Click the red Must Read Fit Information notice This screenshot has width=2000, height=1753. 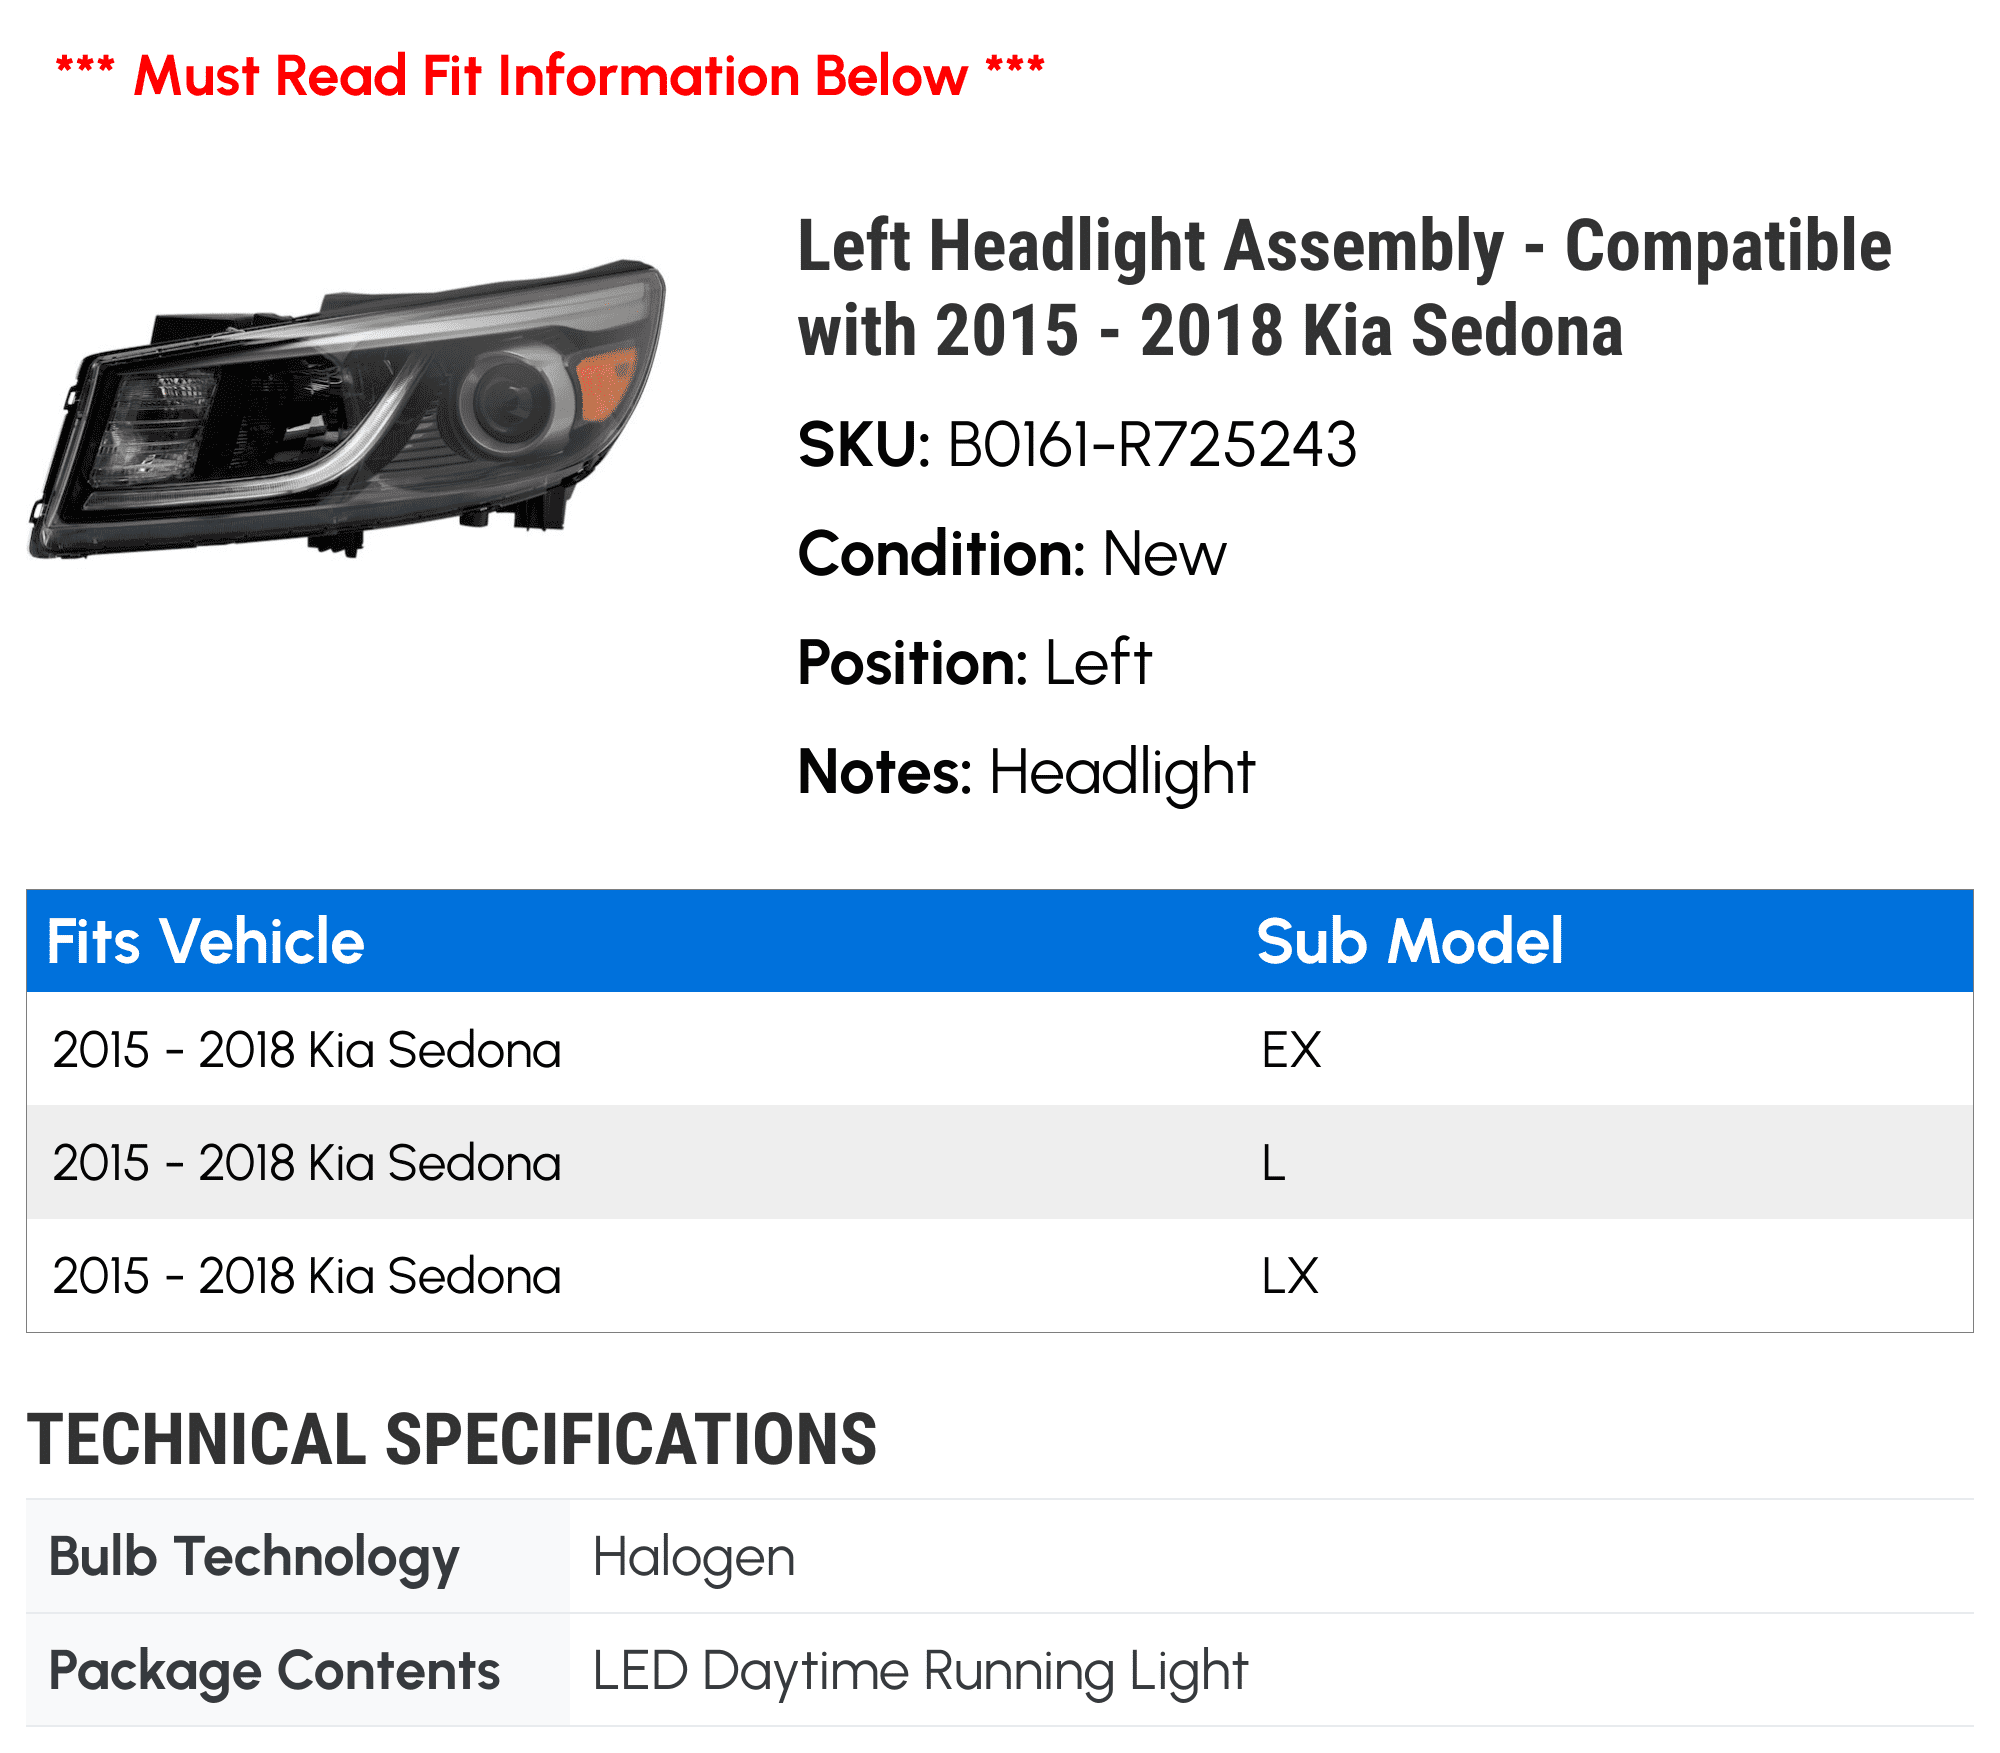tap(550, 76)
